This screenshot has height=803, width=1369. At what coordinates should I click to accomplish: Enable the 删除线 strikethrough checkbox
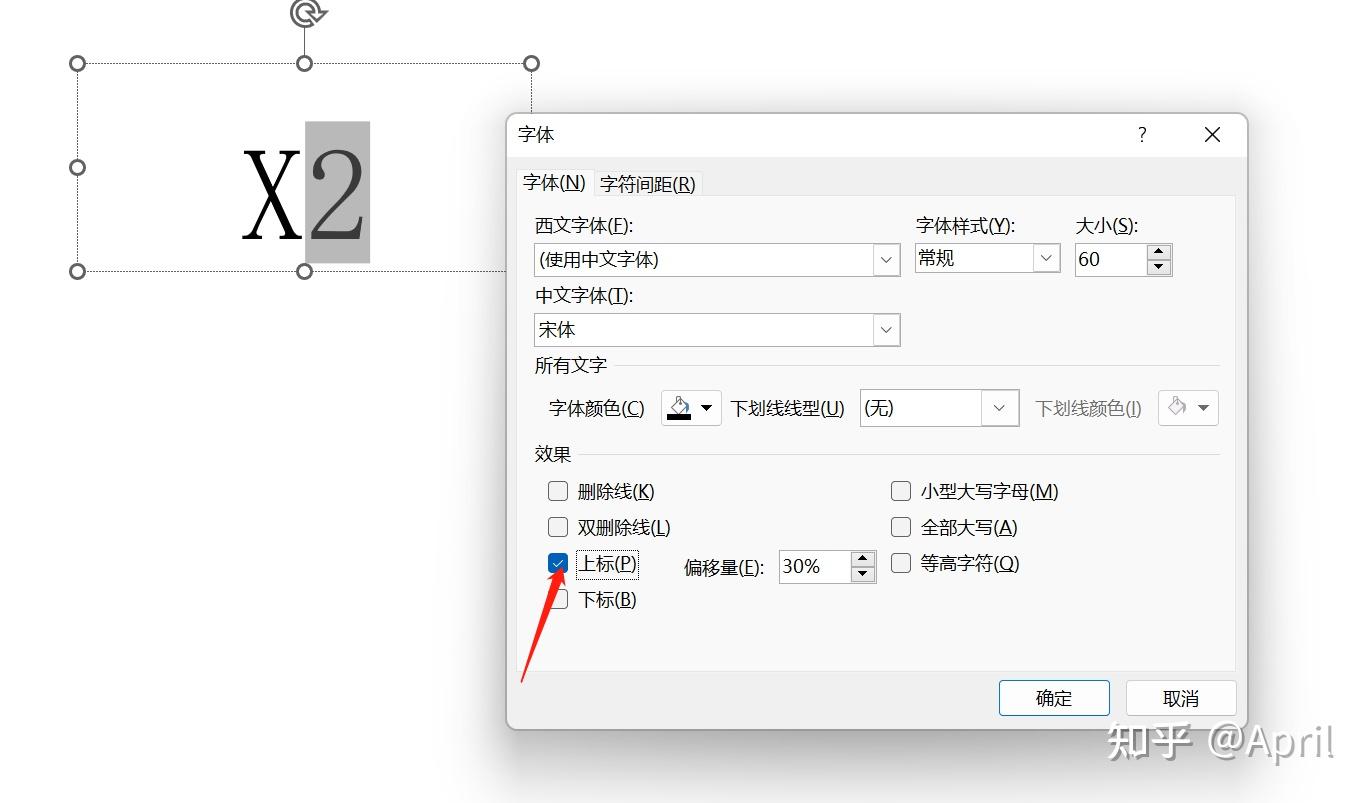[x=557, y=490]
